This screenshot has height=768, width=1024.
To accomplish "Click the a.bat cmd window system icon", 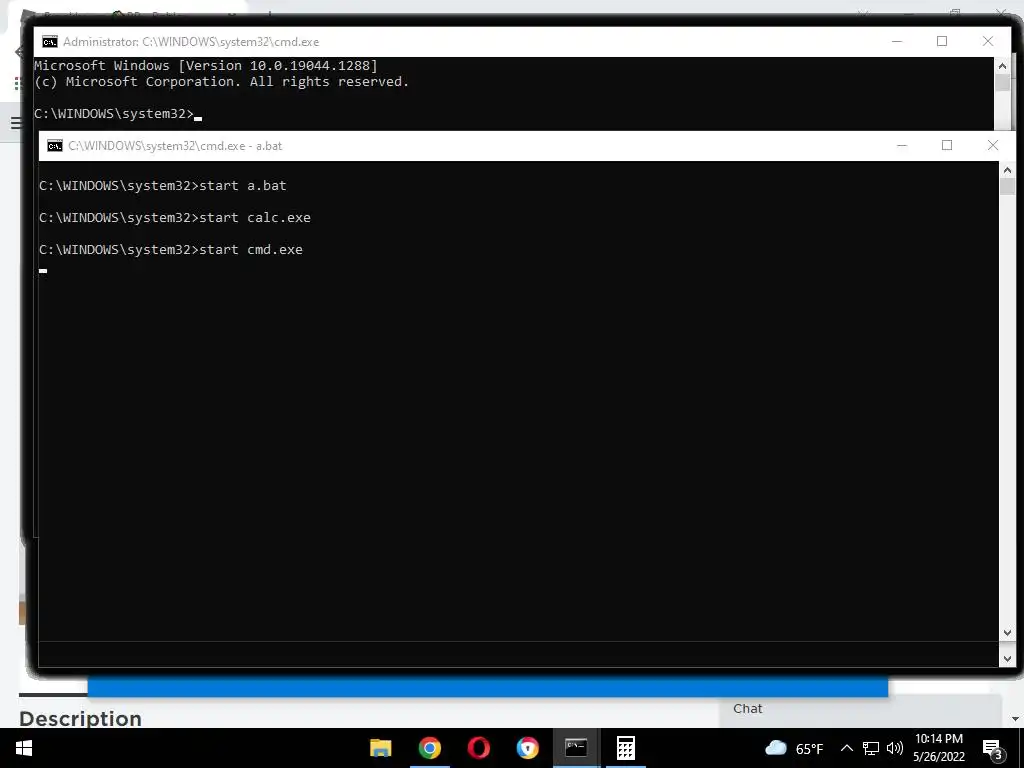I will [55, 146].
